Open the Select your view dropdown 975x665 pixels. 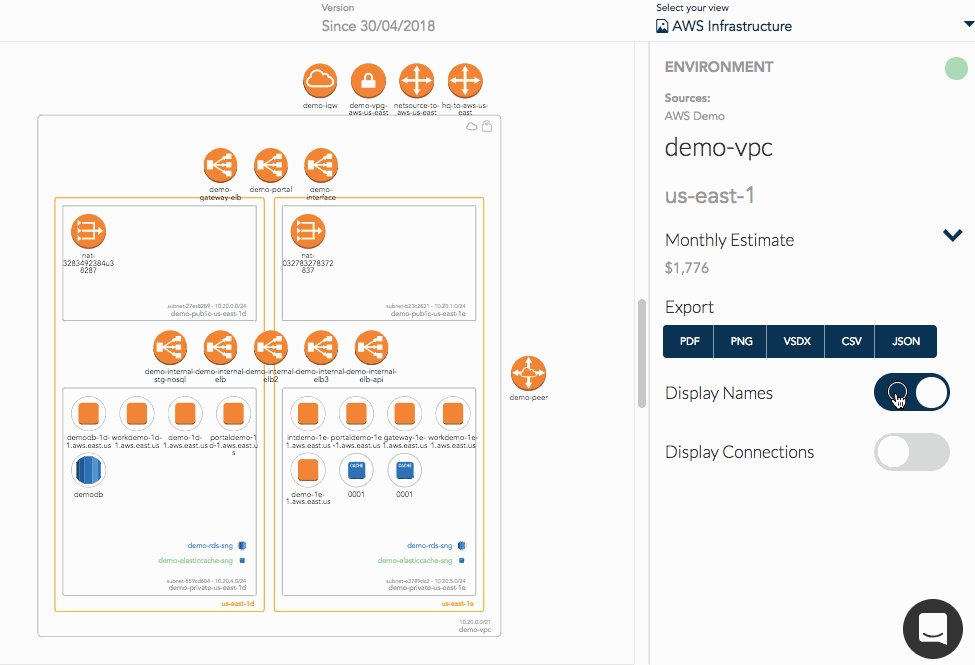[815, 26]
